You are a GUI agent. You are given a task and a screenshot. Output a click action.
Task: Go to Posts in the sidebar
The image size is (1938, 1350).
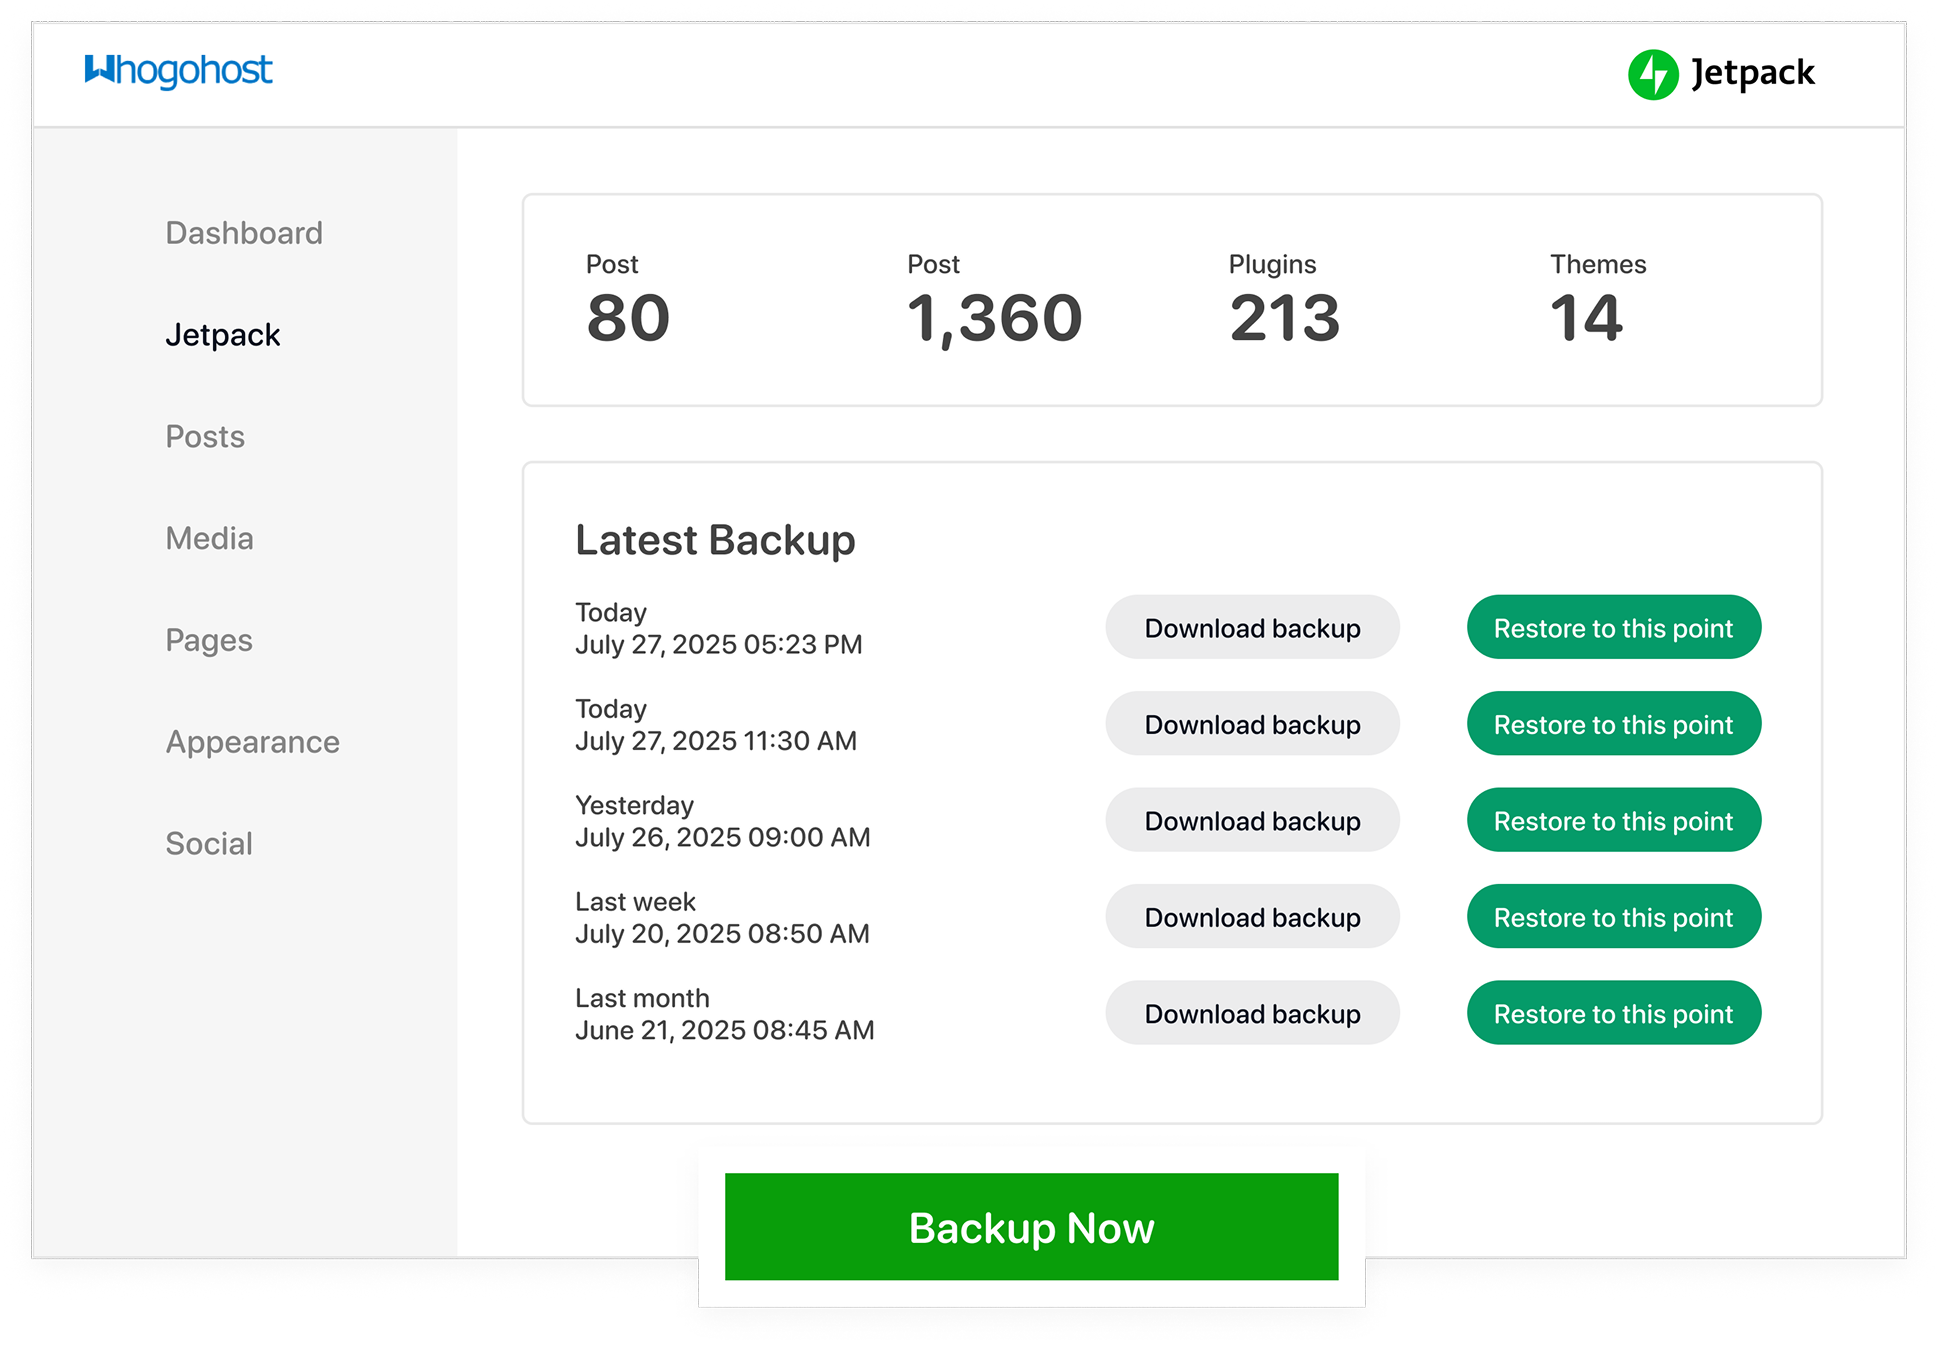(x=205, y=437)
